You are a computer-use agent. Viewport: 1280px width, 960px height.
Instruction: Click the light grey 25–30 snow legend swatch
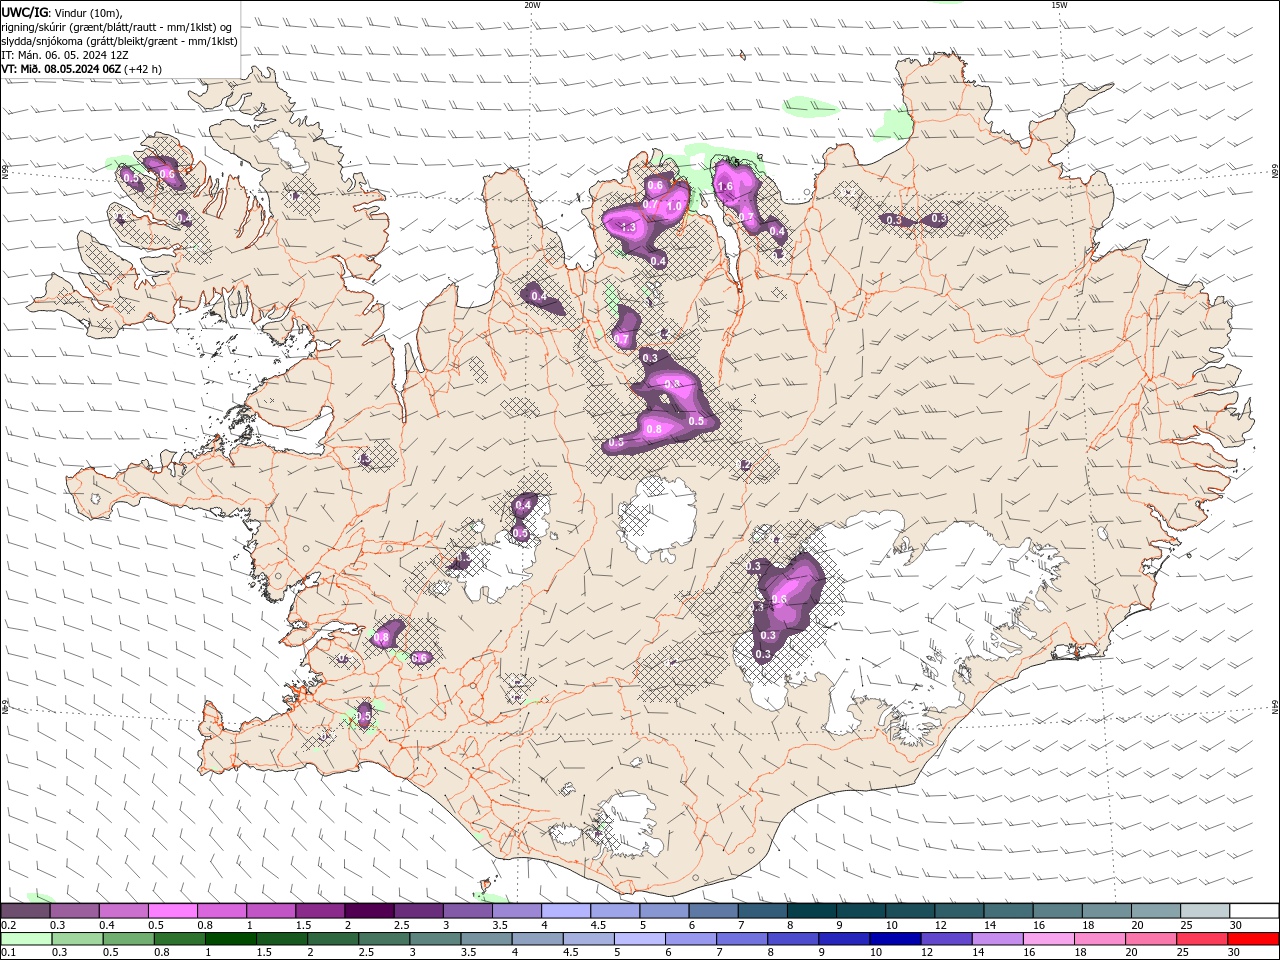point(1205,911)
